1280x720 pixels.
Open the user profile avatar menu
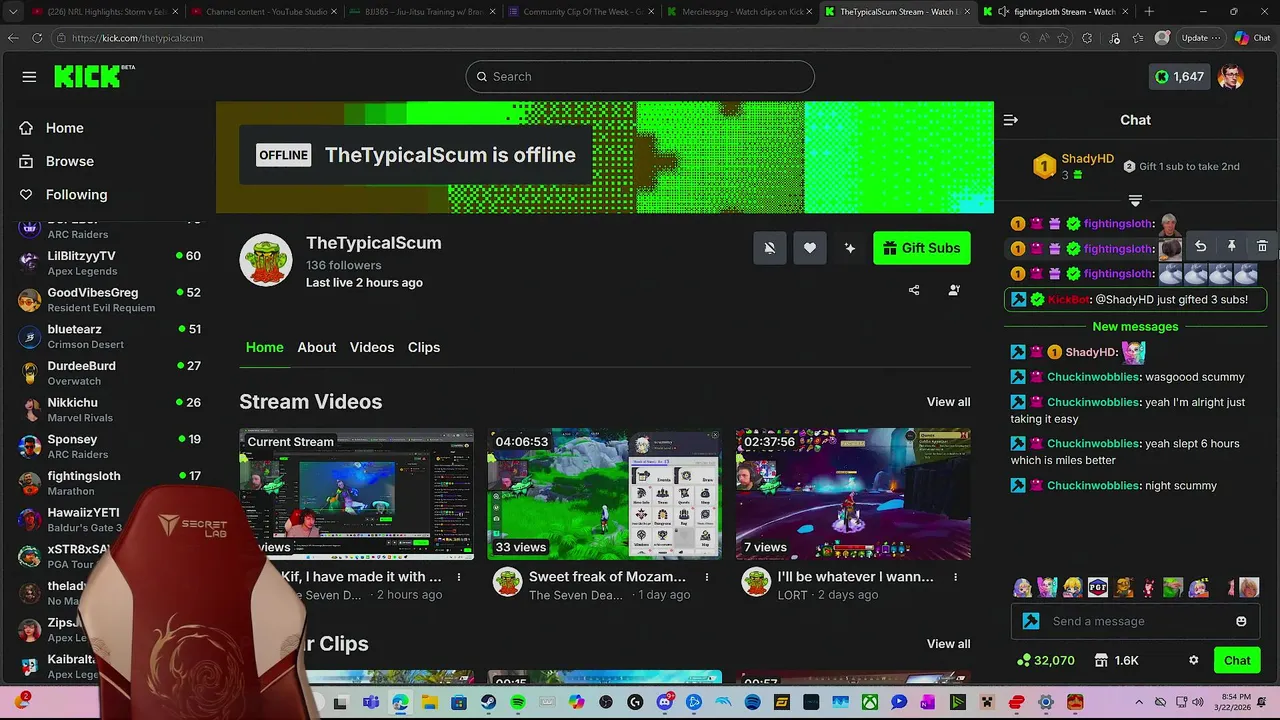coord(1232,77)
